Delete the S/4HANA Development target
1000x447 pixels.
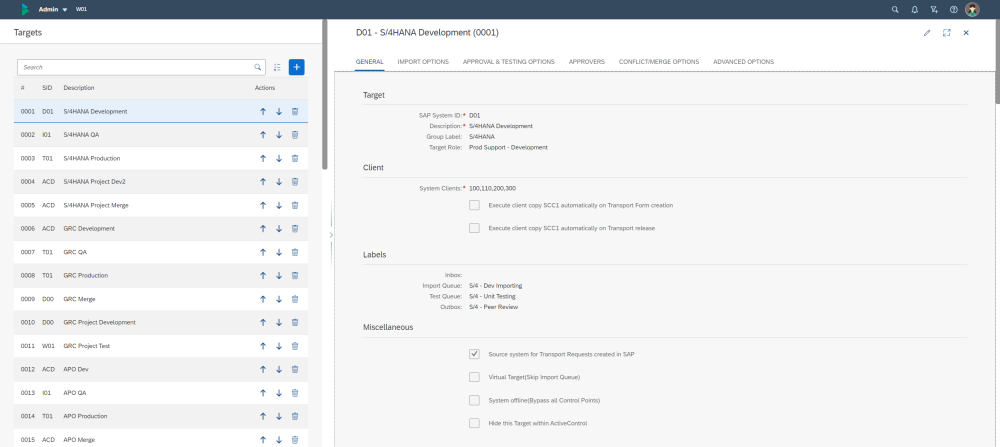[x=295, y=111]
